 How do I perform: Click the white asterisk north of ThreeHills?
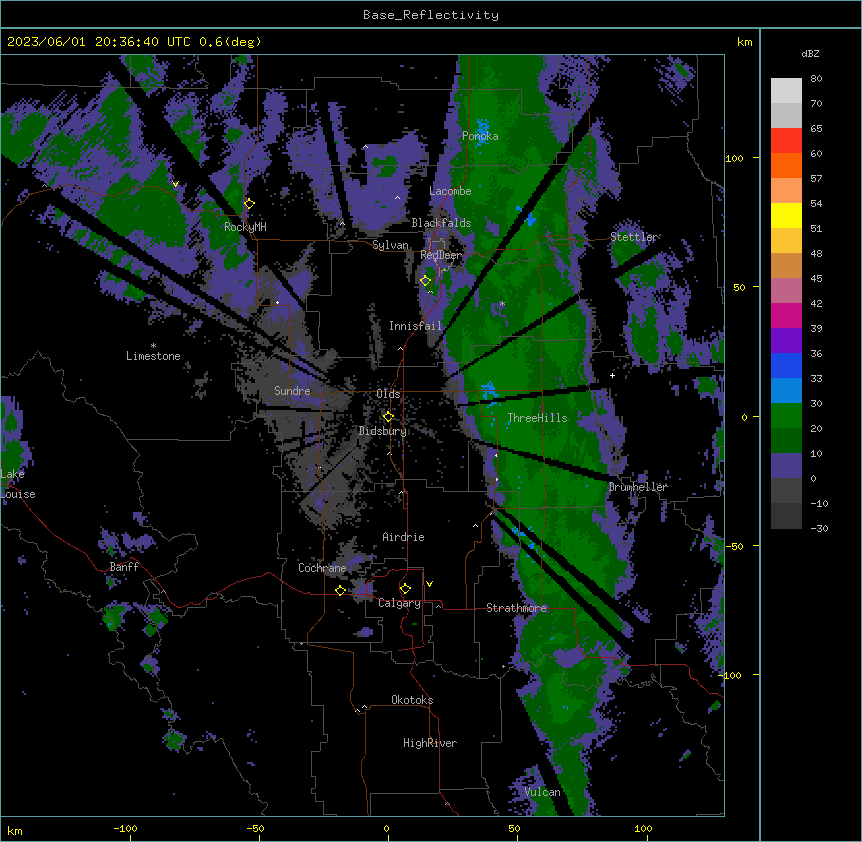click(502, 304)
